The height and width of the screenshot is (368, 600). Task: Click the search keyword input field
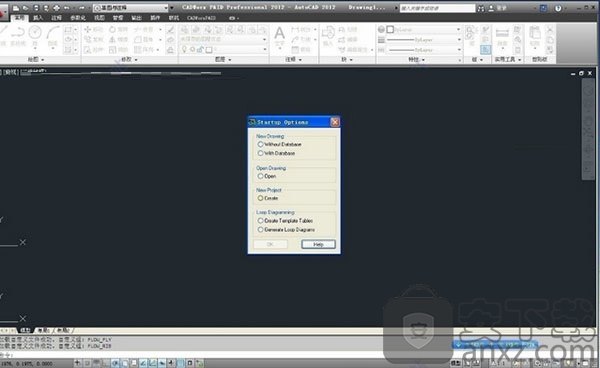click(x=437, y=8)
